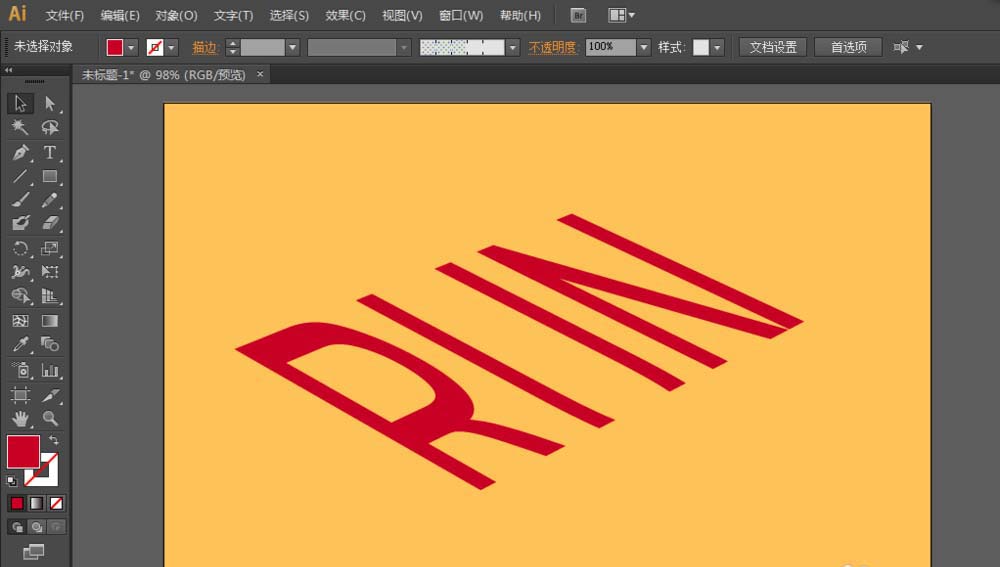The image size is (1000, 567).
Task: Open the 不透明度 transparency link
Action: (x=552, y=47)
